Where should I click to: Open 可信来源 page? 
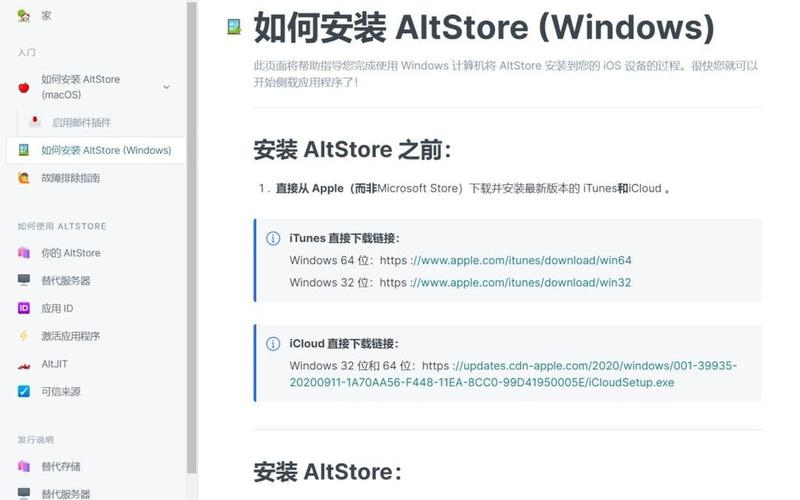[x=61, y=392]
